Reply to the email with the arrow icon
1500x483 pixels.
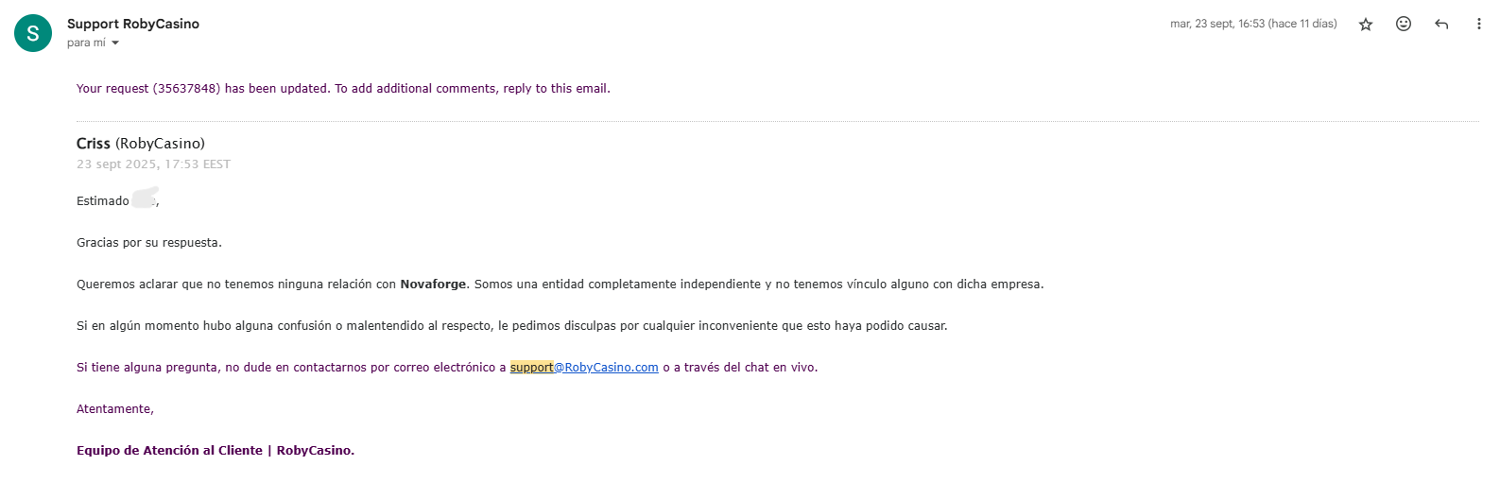1441,24
